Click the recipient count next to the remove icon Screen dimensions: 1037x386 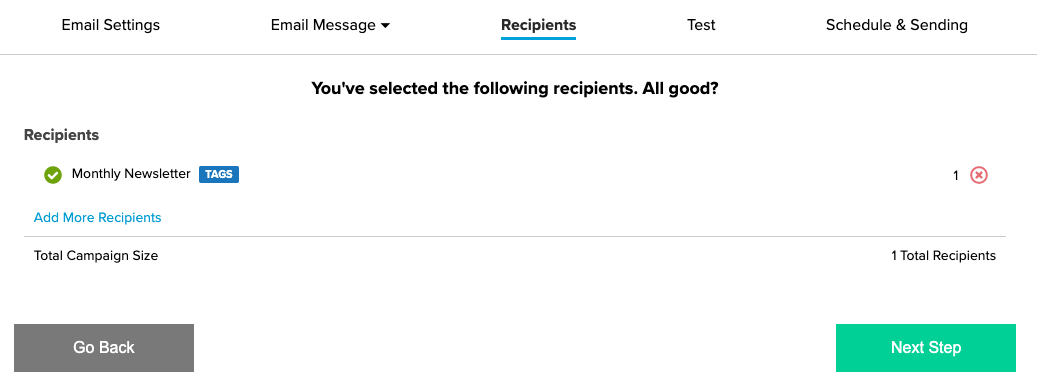[x=956, y=176]
